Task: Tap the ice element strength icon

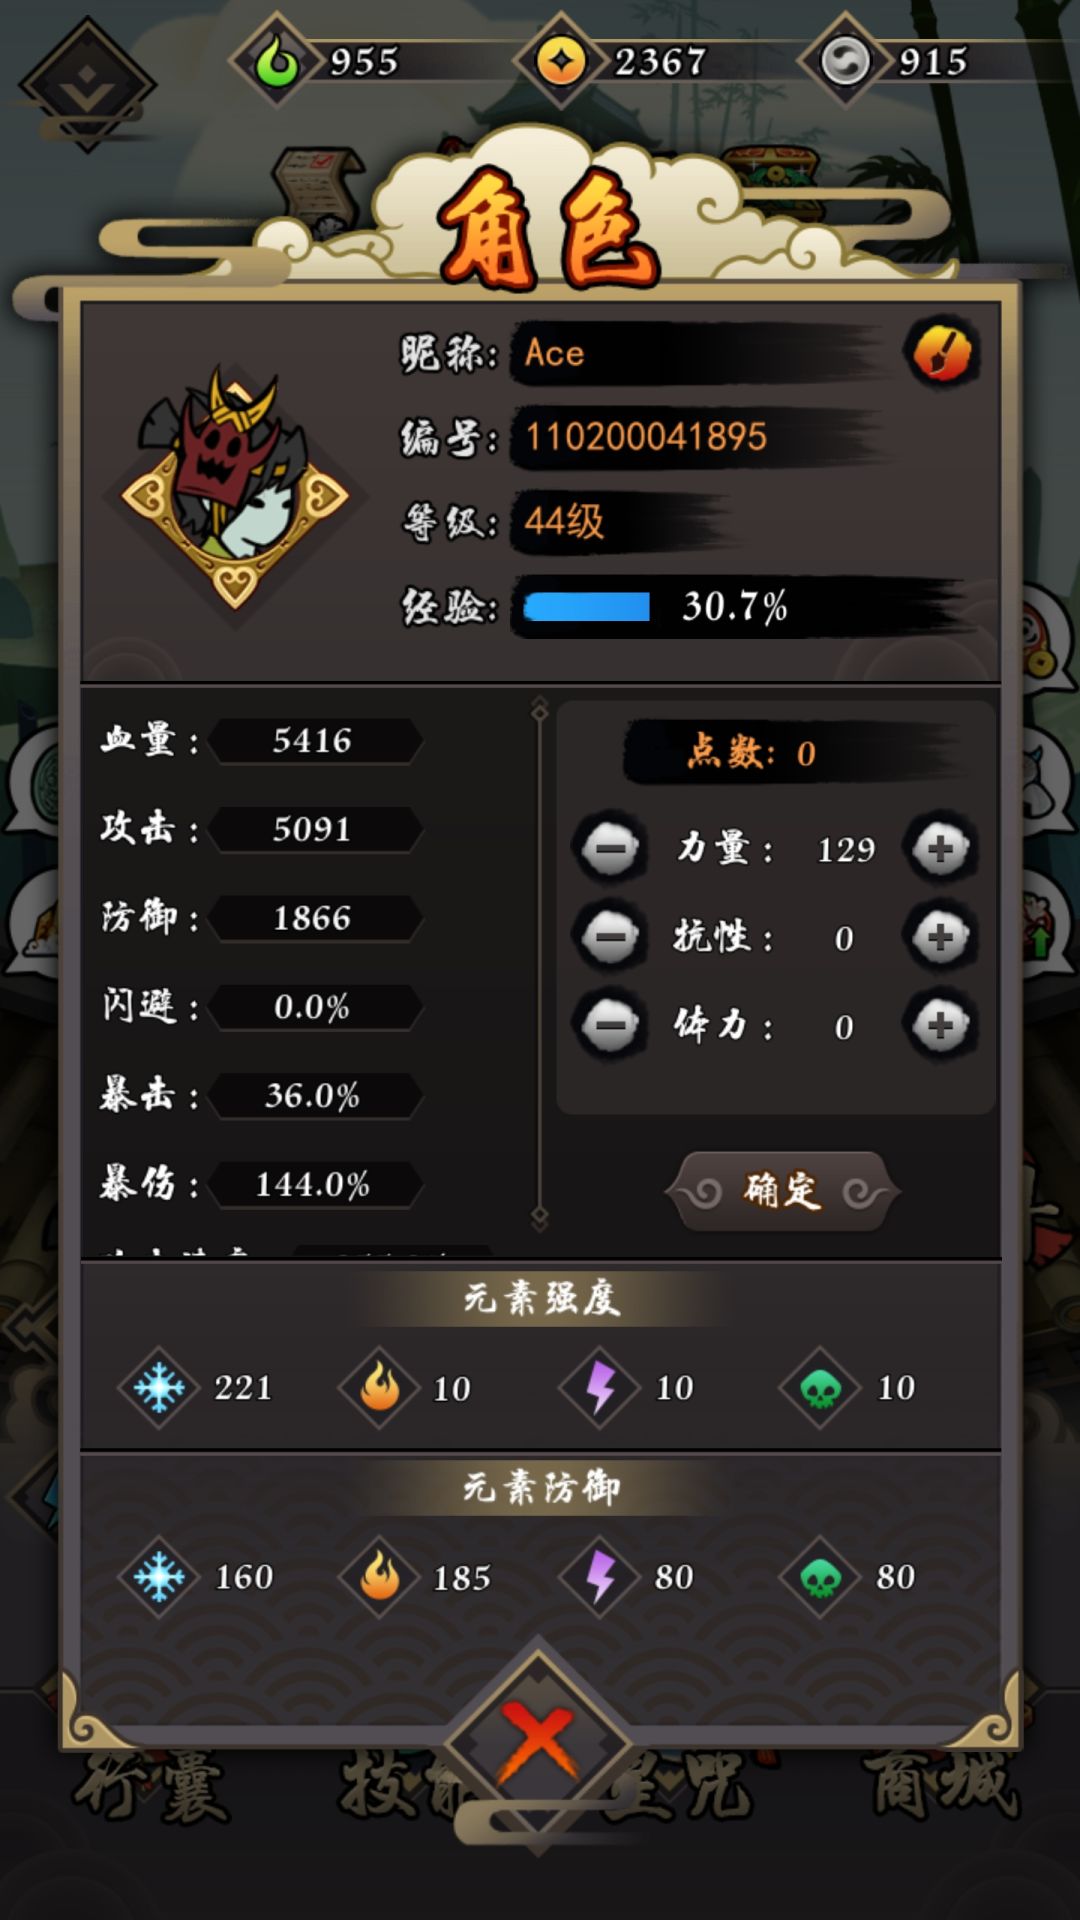Action: (x=159, y=1388)
